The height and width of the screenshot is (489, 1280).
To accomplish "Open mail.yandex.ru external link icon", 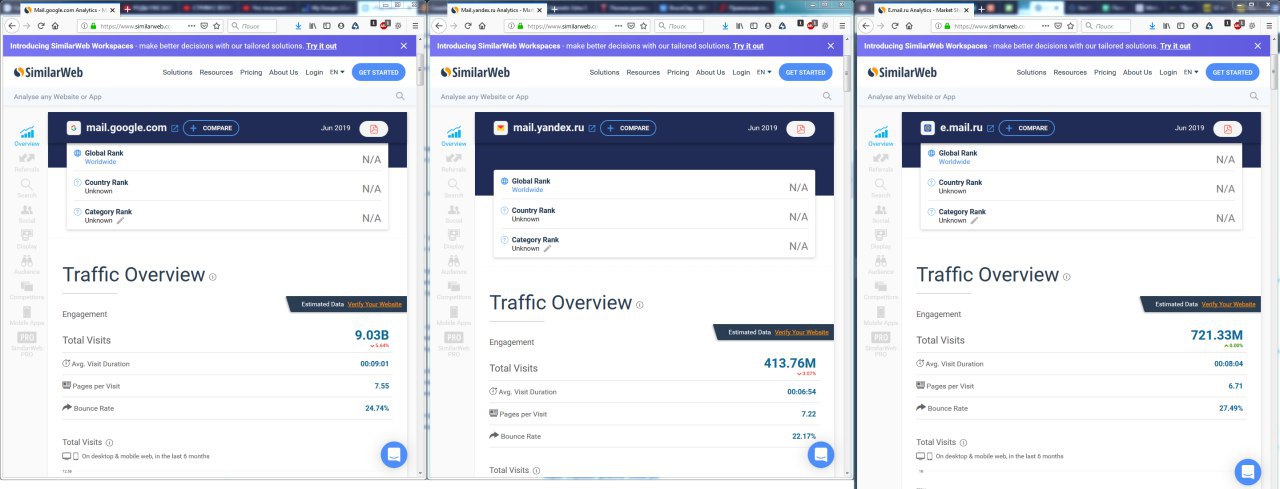I will click(x=592, y=128).
